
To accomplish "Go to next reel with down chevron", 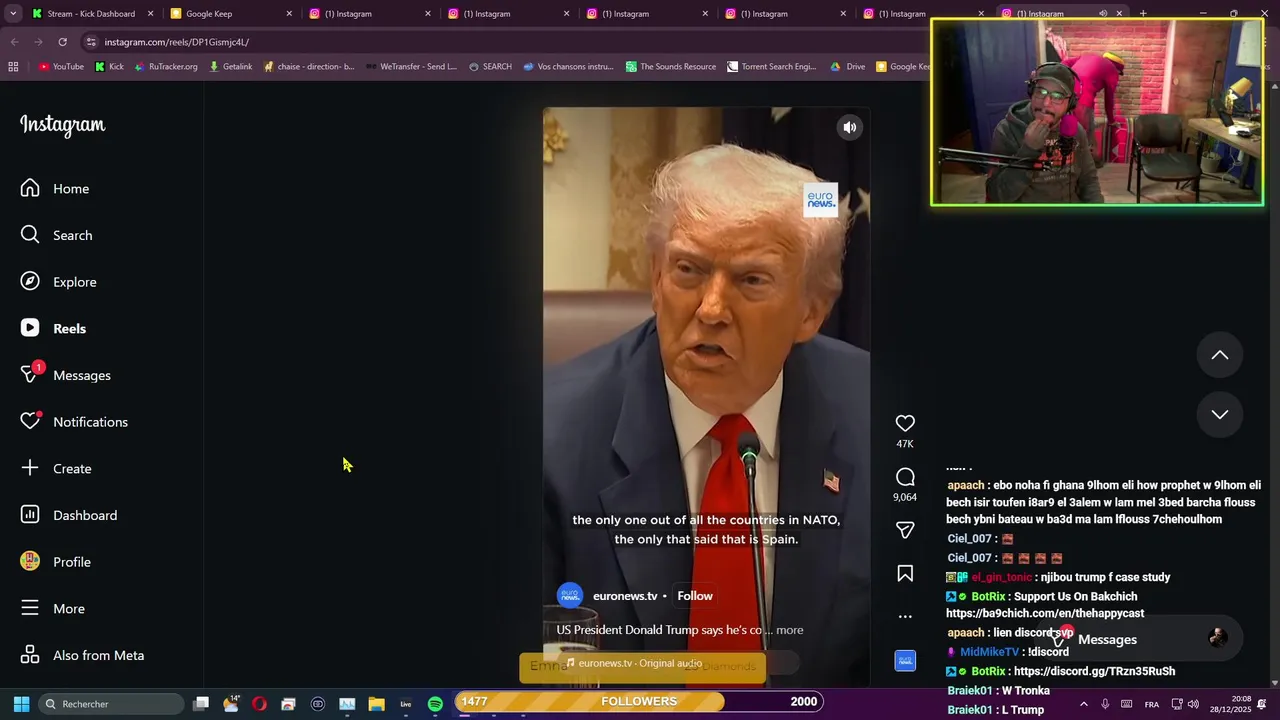I will [1220, 414].
